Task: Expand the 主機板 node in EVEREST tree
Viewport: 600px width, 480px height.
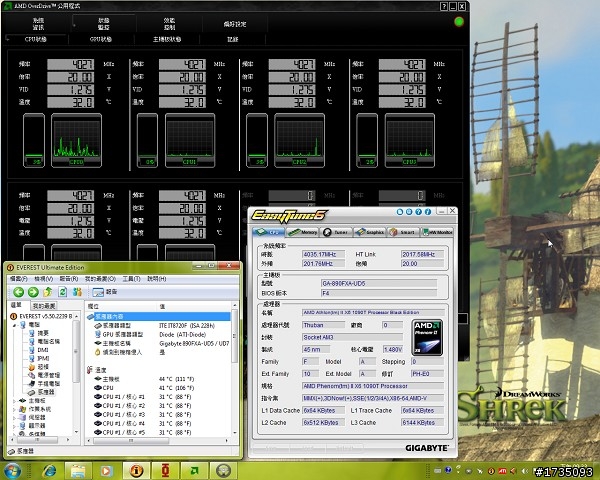Action: click(x=15, y=401)
